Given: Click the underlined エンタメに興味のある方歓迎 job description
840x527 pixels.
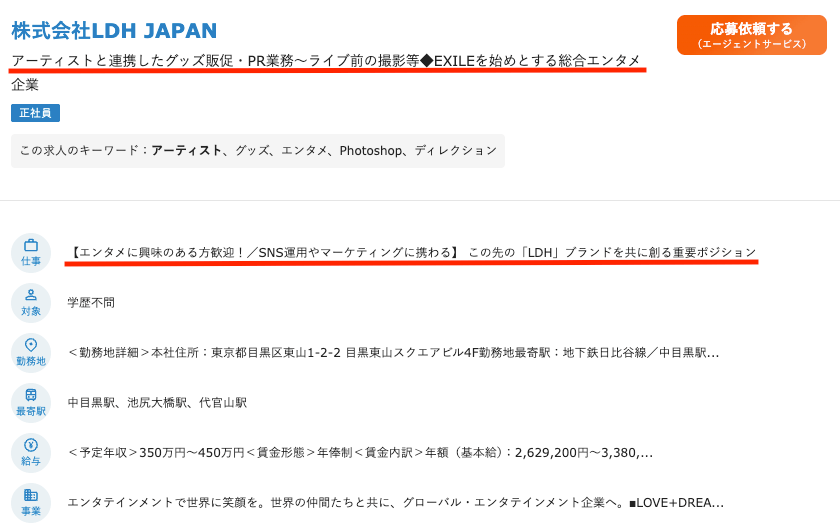Looking at the screenshot, I should [412, 252].
